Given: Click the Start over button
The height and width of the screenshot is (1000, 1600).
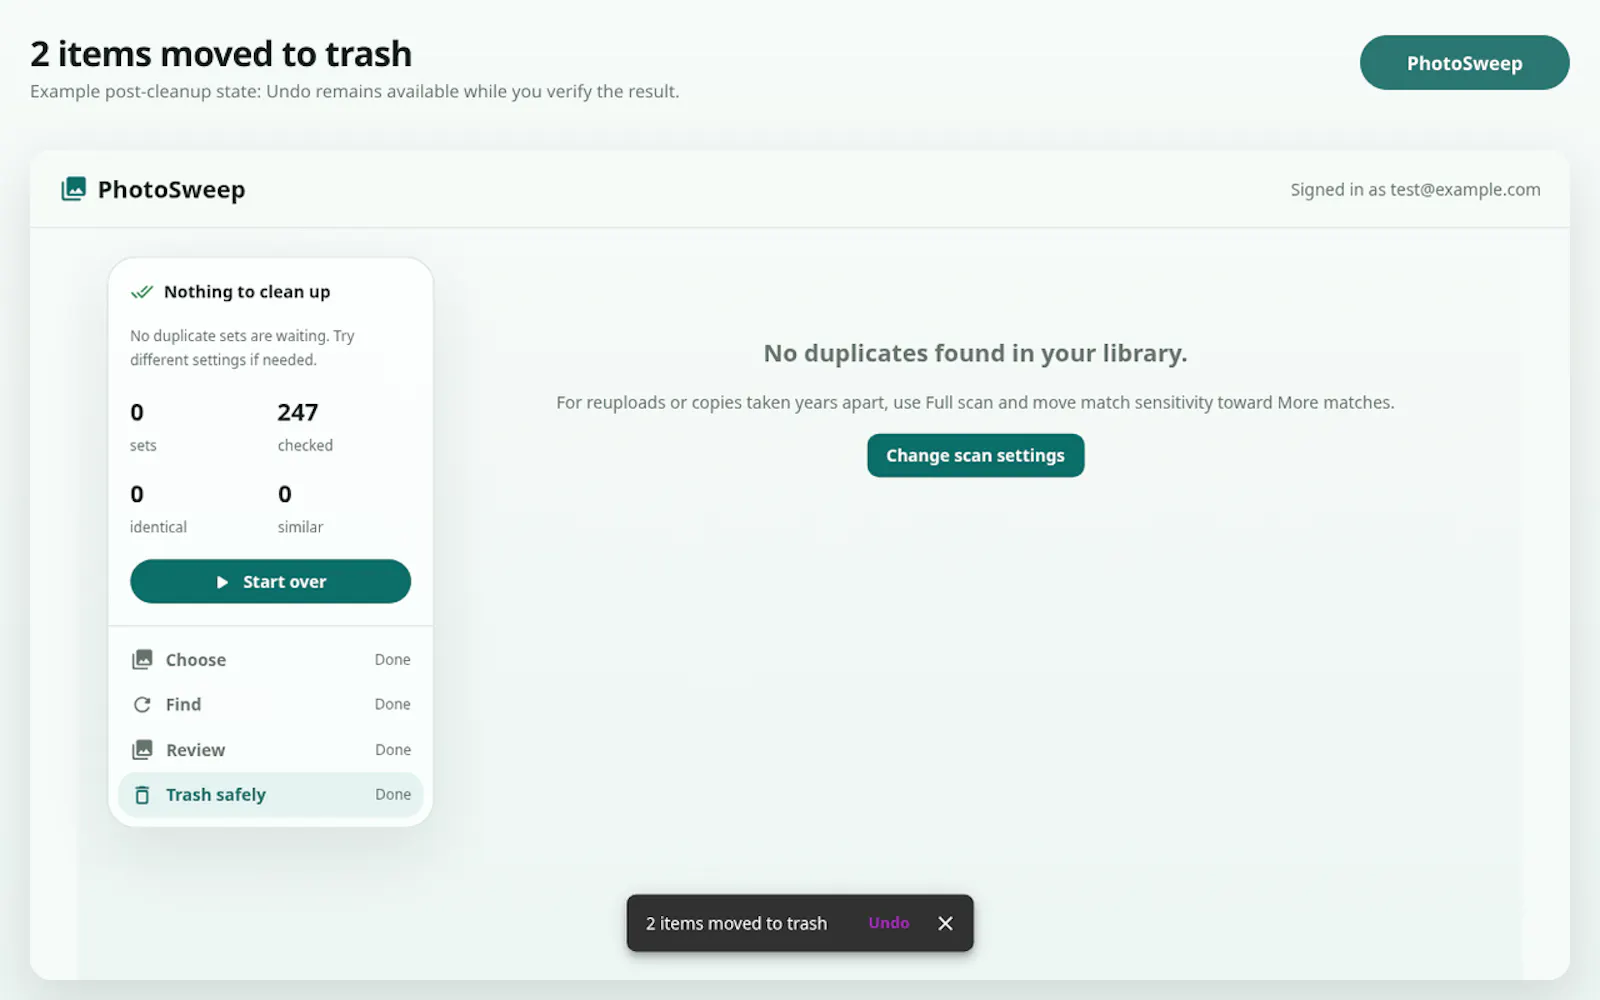Looking at the screenshot, I should [270, 582].
